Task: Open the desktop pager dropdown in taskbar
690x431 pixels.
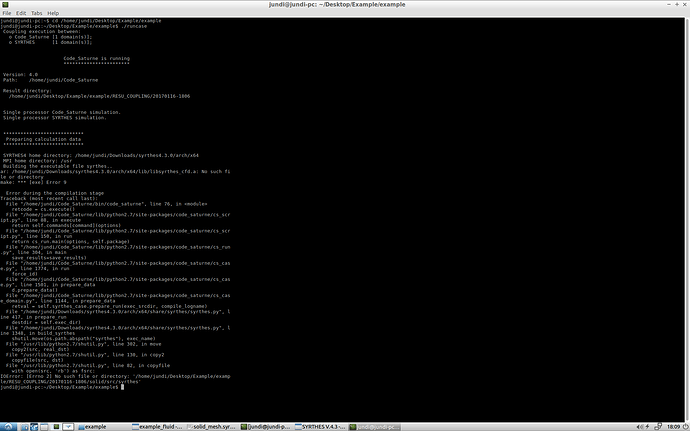Action: [68, 427]
